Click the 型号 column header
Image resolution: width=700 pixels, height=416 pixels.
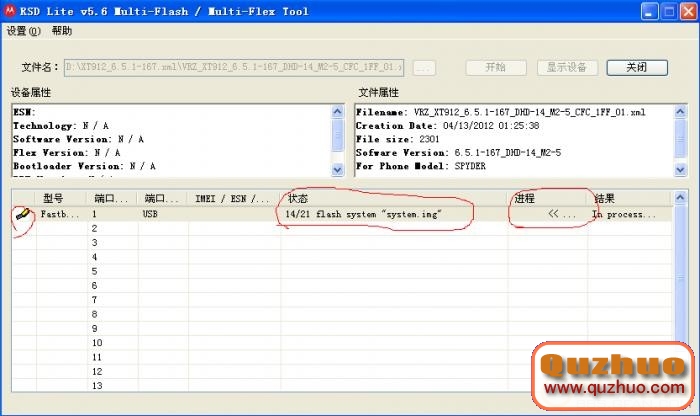60,198
